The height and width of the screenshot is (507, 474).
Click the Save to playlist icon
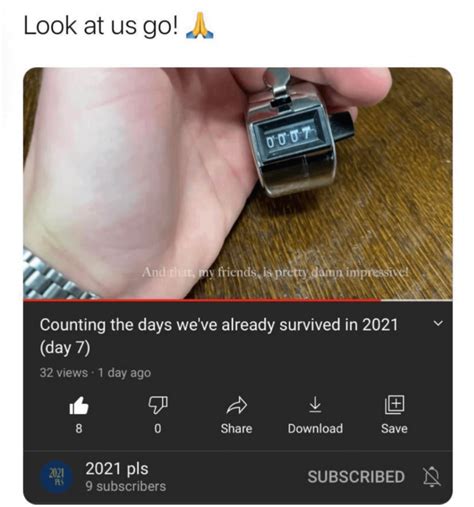point(394,405)
